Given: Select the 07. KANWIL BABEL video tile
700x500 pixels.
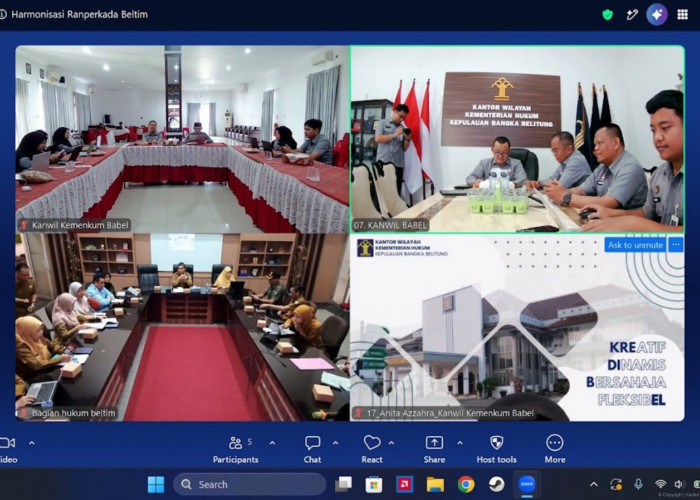Looking at the screenshot, I should click(517, 139).
